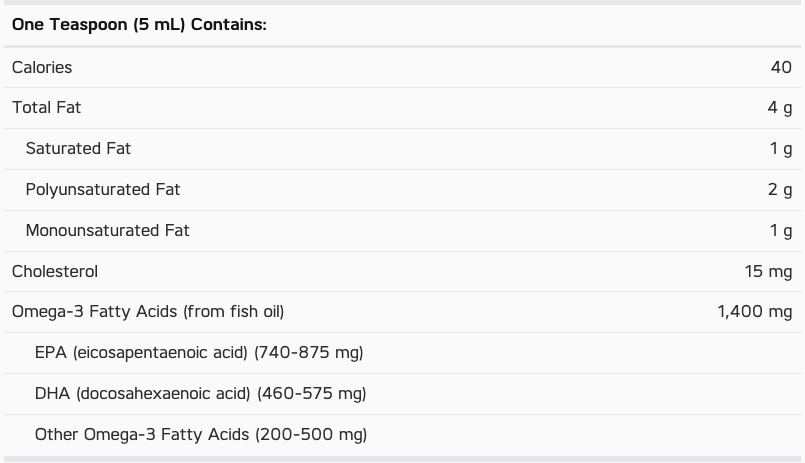805x463 pixels.
Task: Click the 4 g total fat value
Action: click(x=780, y=108)
